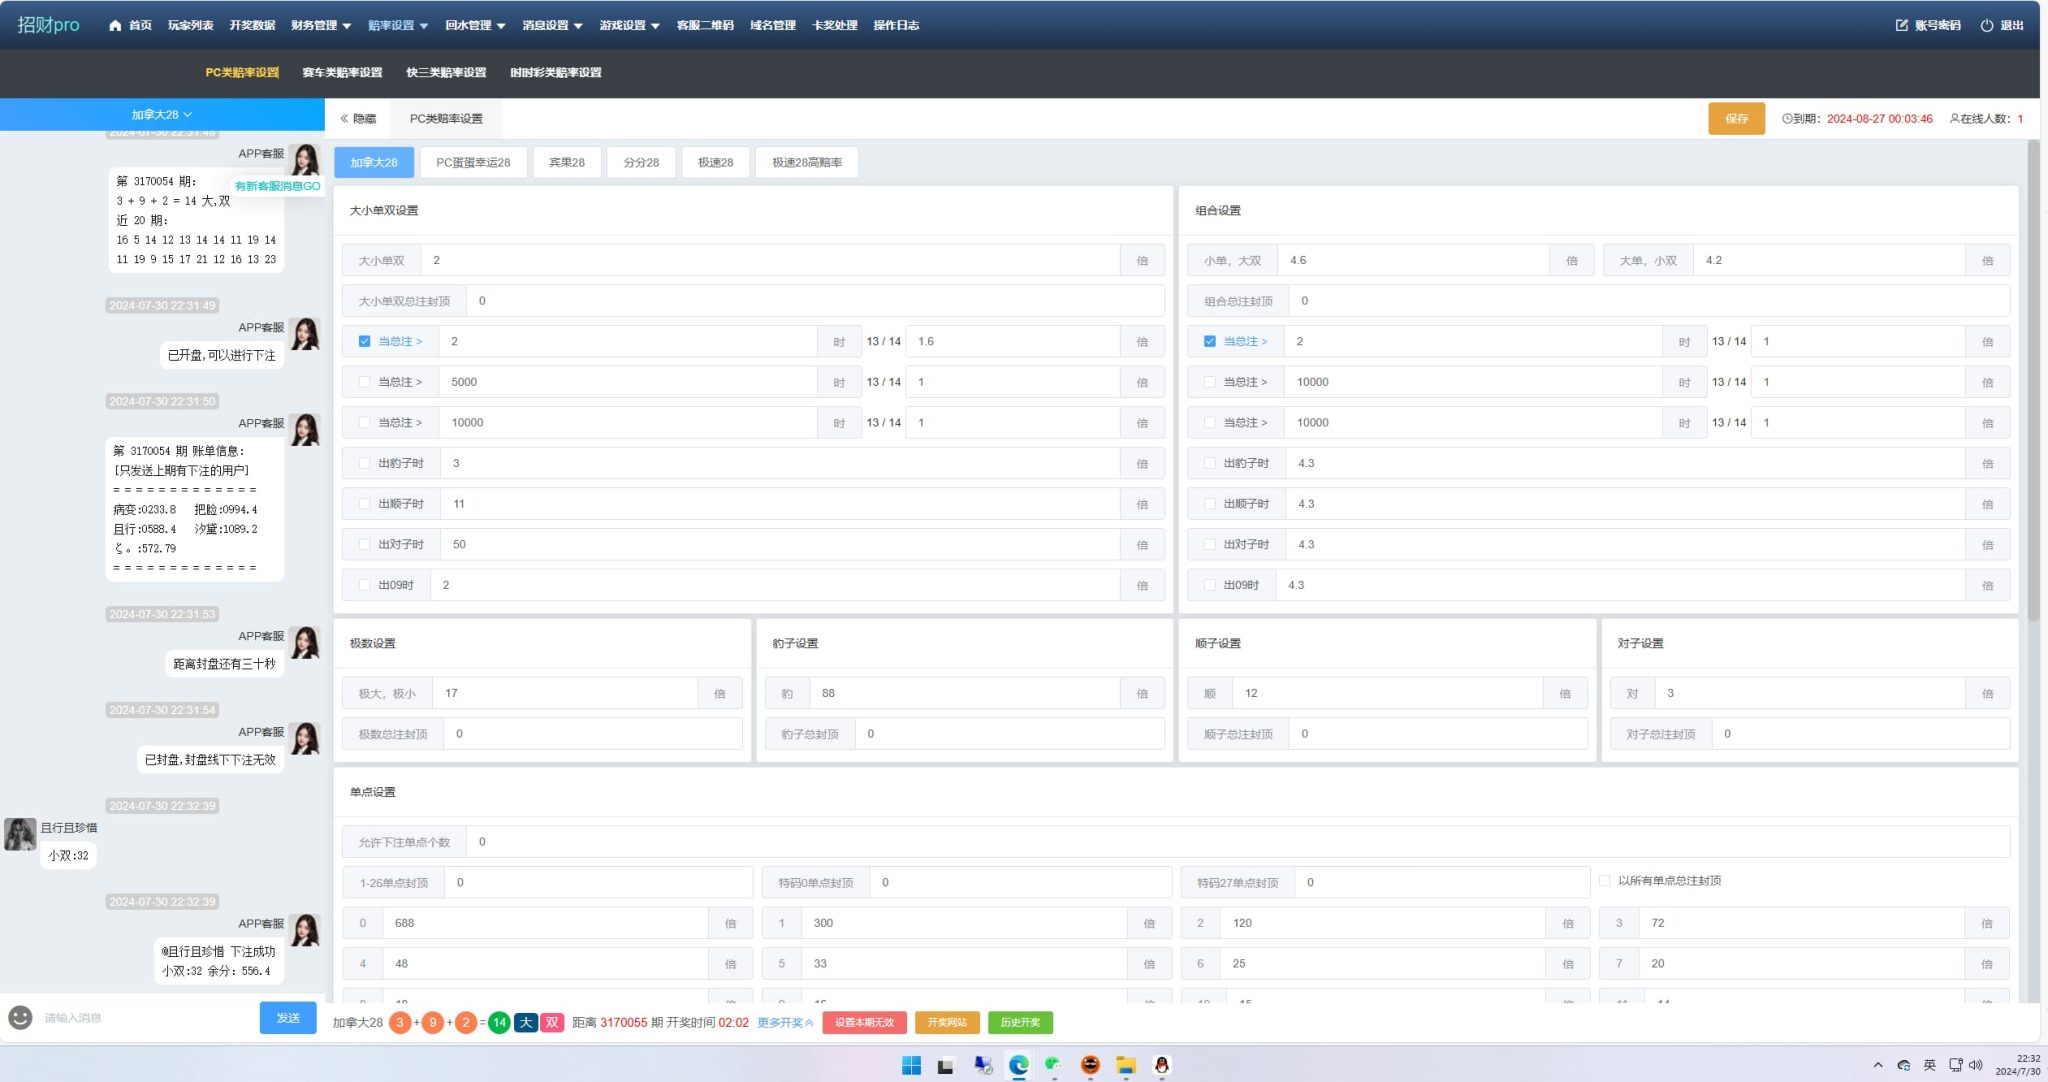Click the 账号密码 edit icon
Image resolution: width=2048 pixels, height=1082 pixels.
click(1901, 25)
